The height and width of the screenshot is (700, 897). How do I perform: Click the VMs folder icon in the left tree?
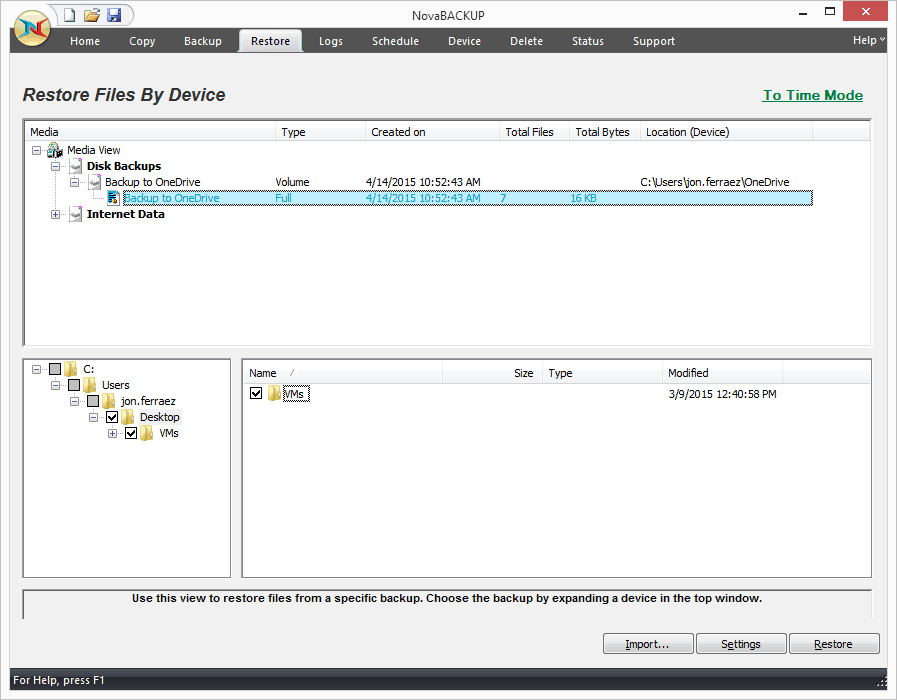(146, 433)
